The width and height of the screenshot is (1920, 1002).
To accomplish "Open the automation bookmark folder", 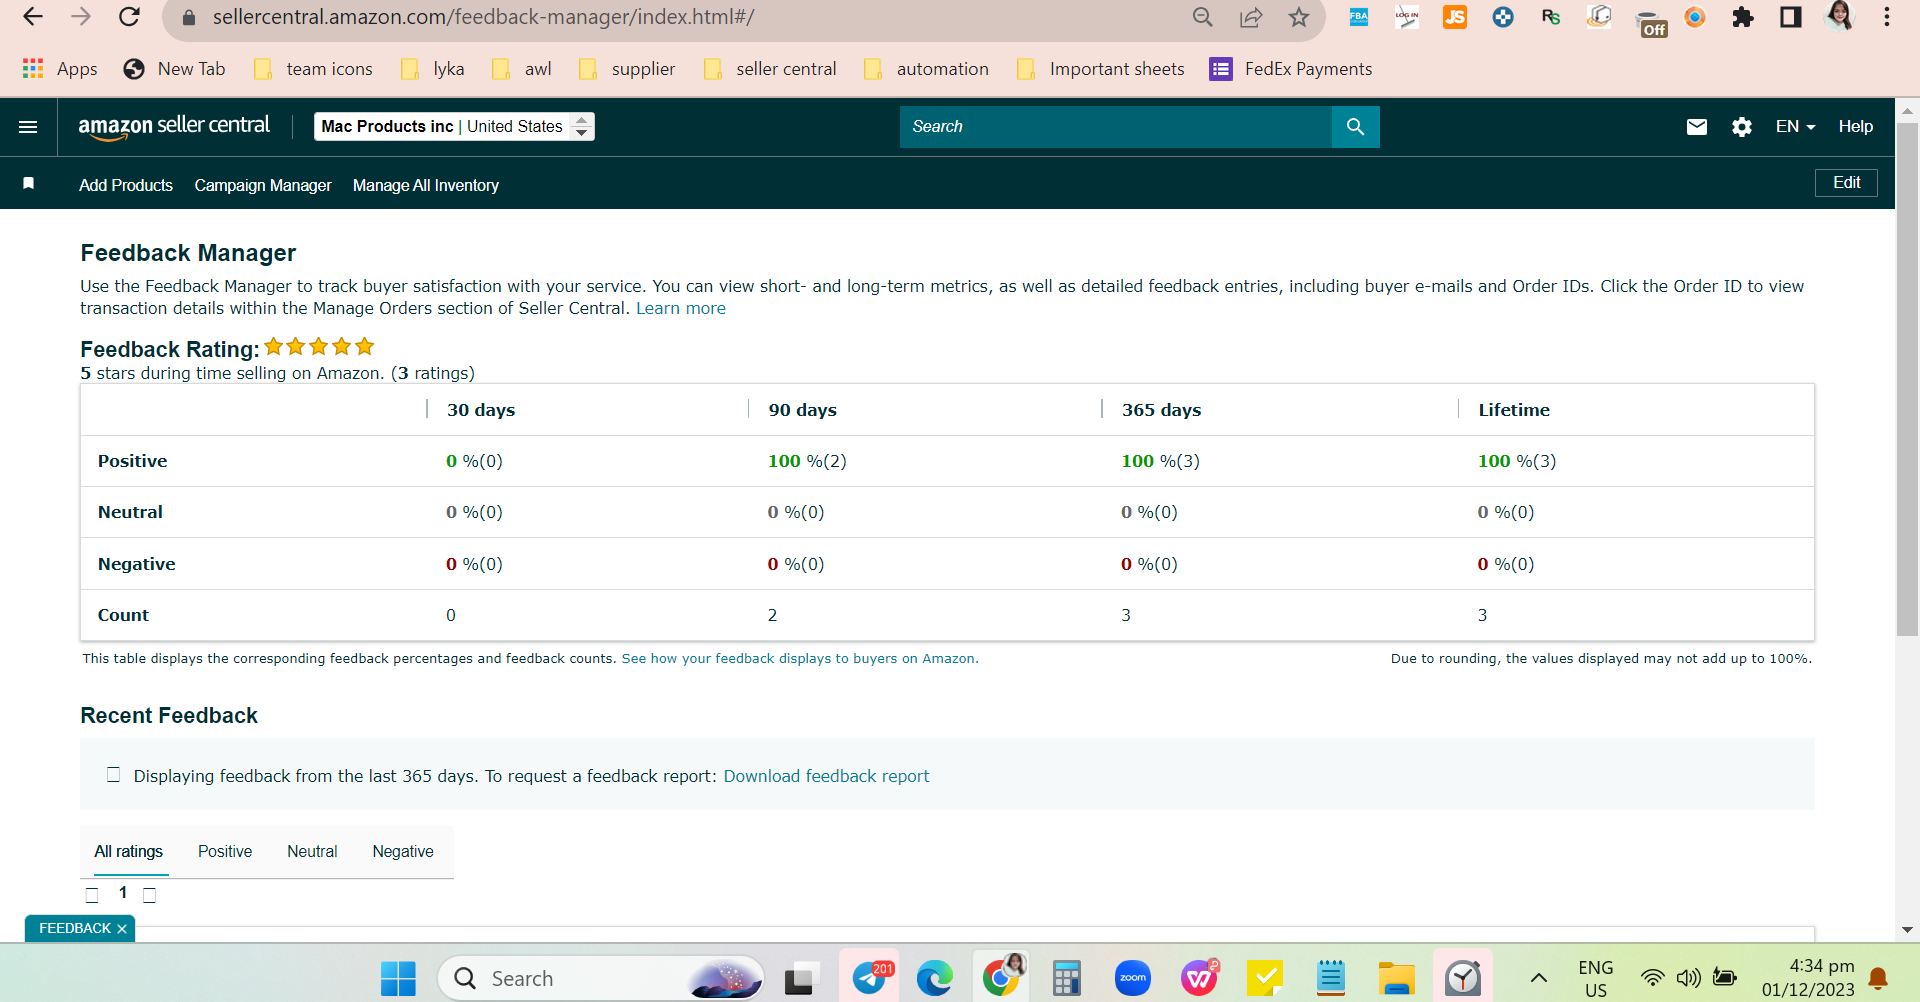I will click(x=926, y=68).
